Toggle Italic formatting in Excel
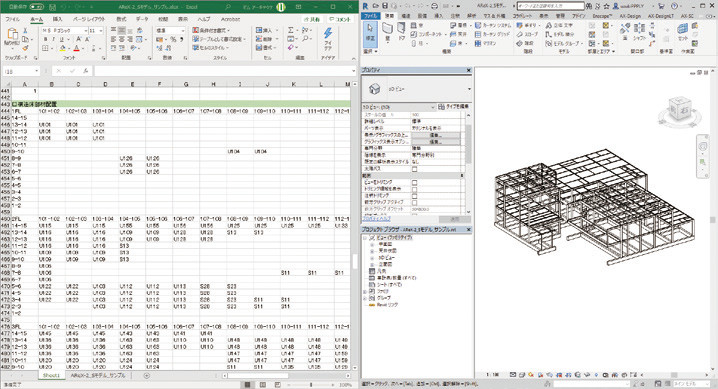The image size is (718, 389). click(x=53, y=39)
